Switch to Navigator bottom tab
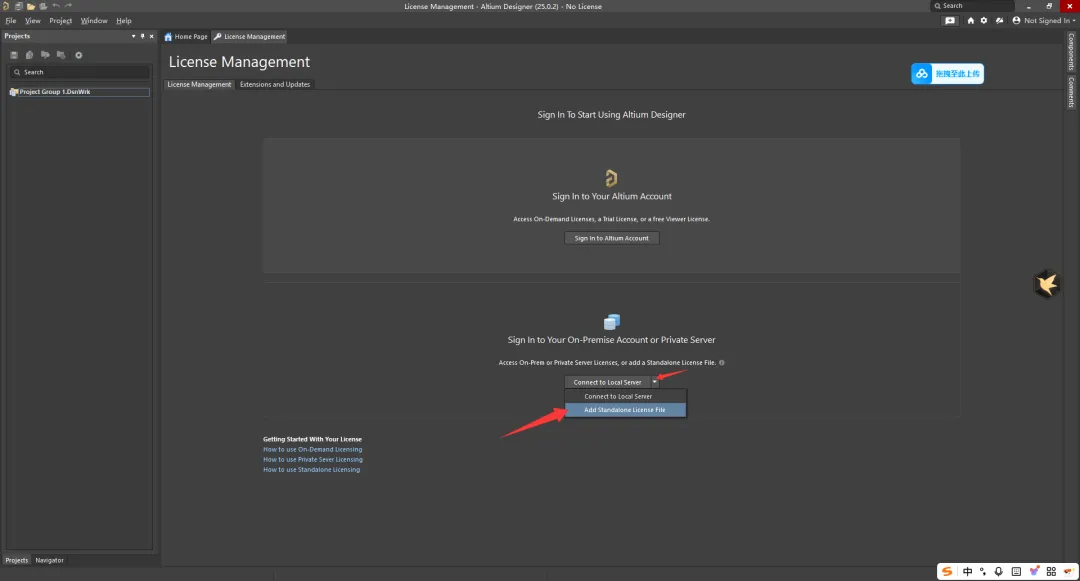The width and height of the screenshot is (1080, 581). (50, 560)
